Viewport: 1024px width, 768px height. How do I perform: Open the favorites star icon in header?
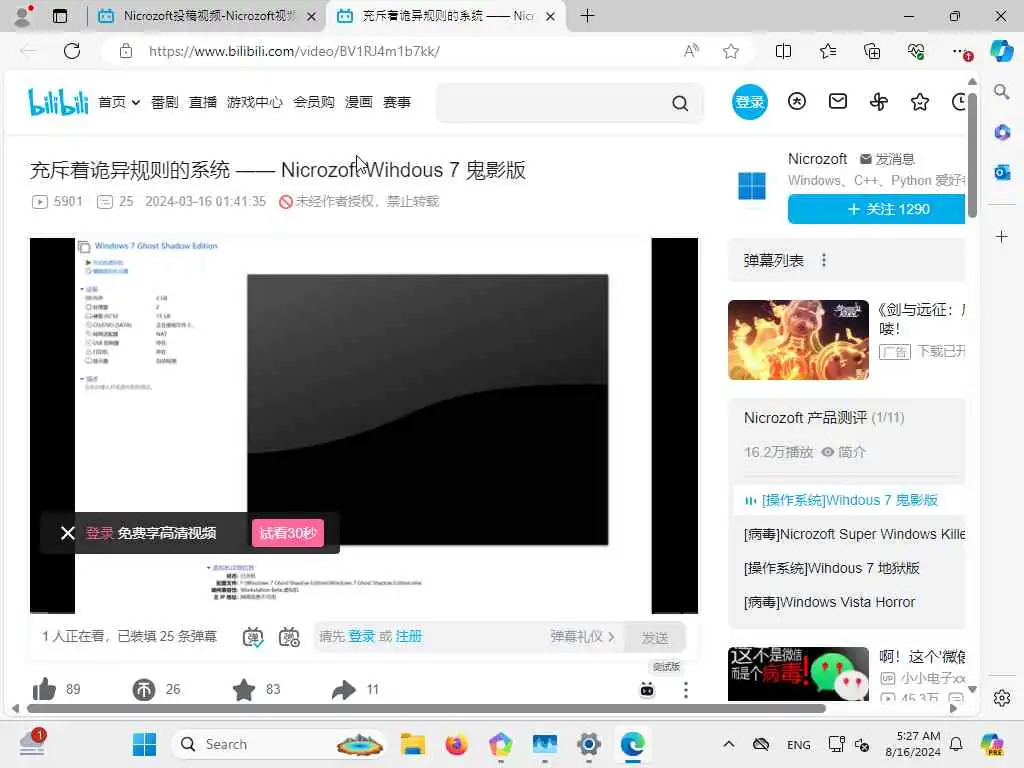click(x=920, y=102)
